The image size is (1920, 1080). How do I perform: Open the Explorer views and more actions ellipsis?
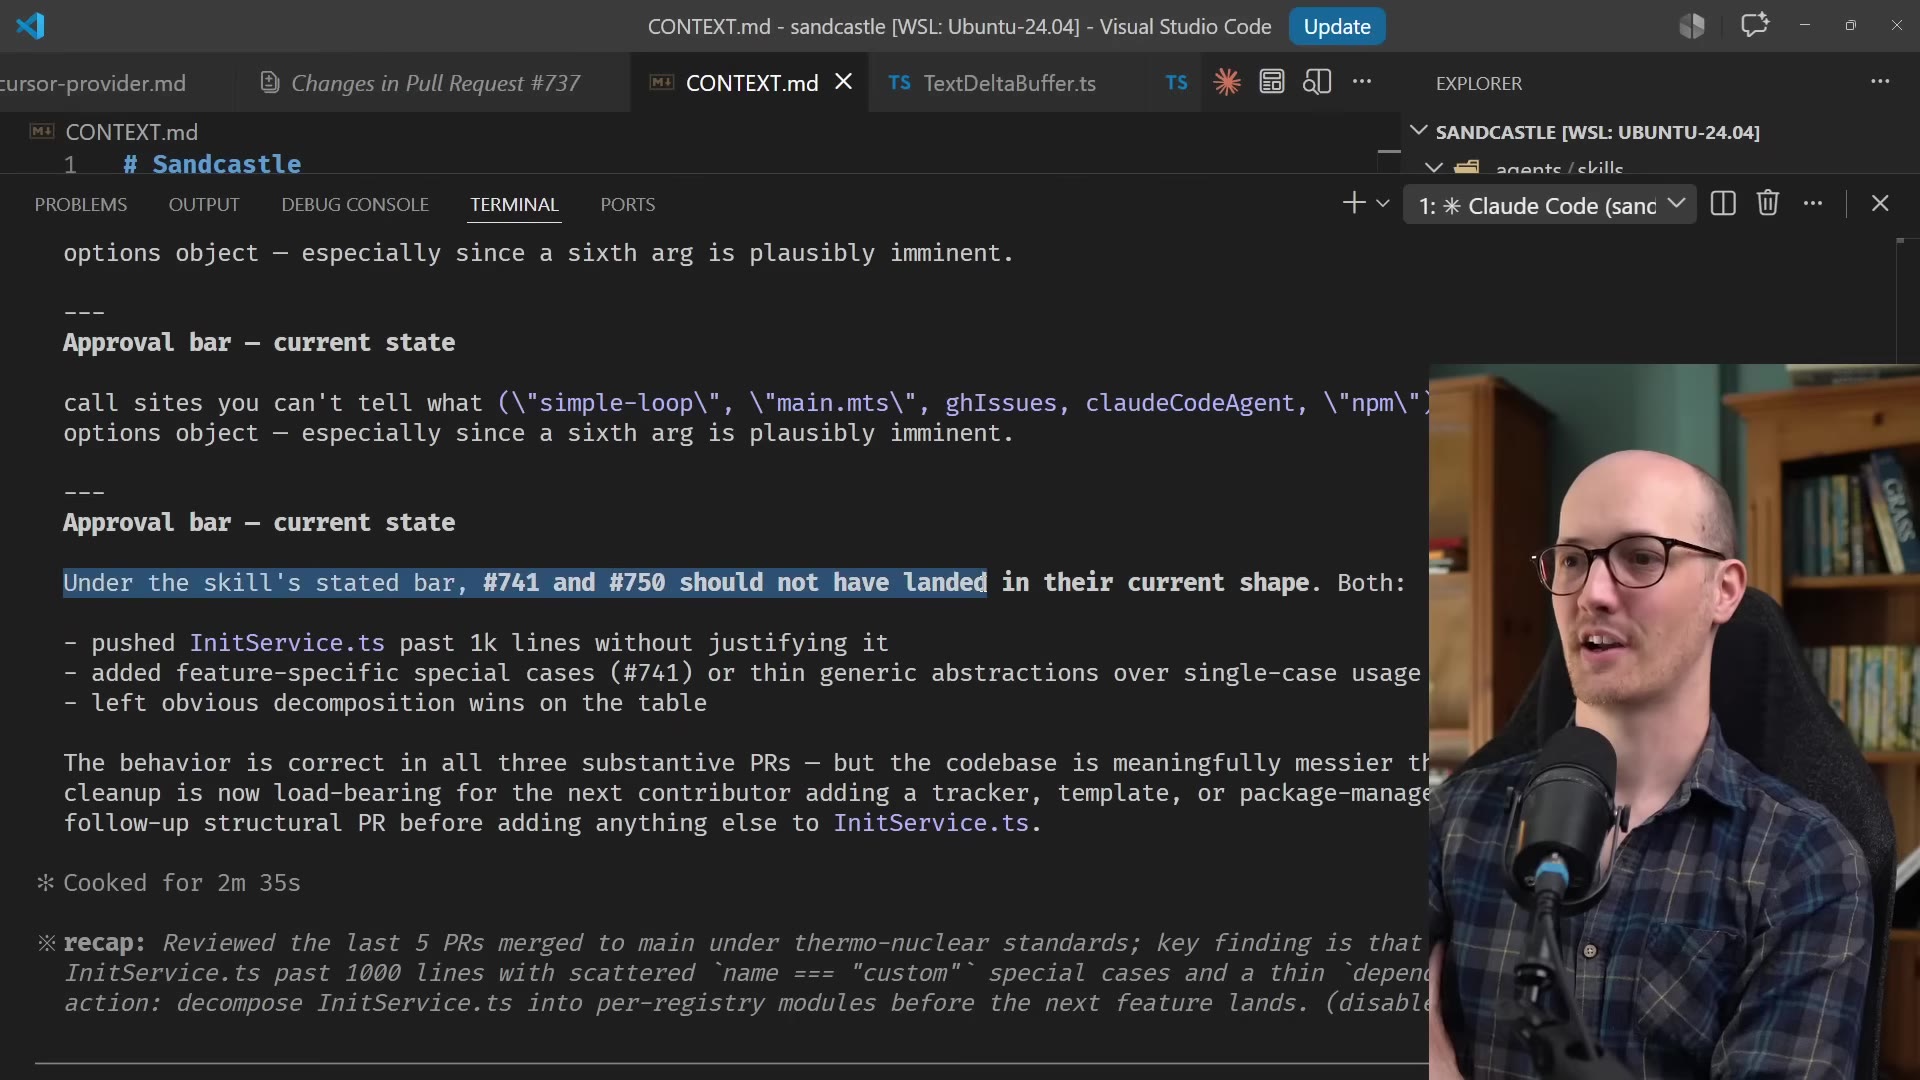tap(1880, 82)
